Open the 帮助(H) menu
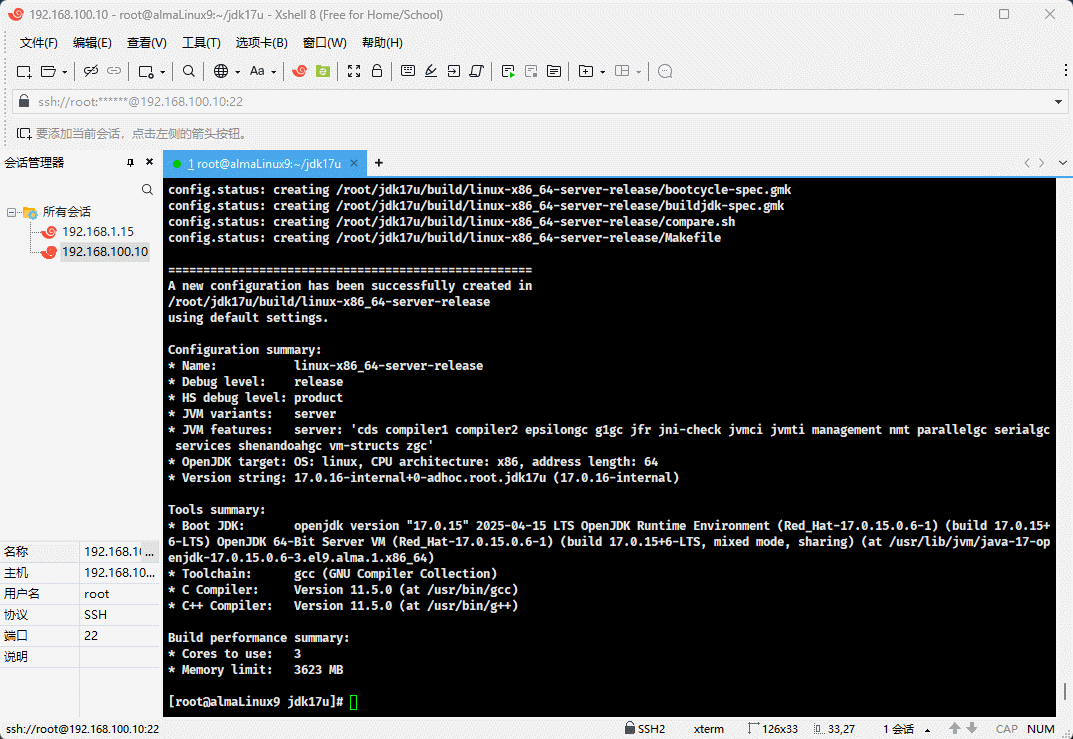This screenshot has height=739, width=1073. pyautogui.click(x=382, y=42)
